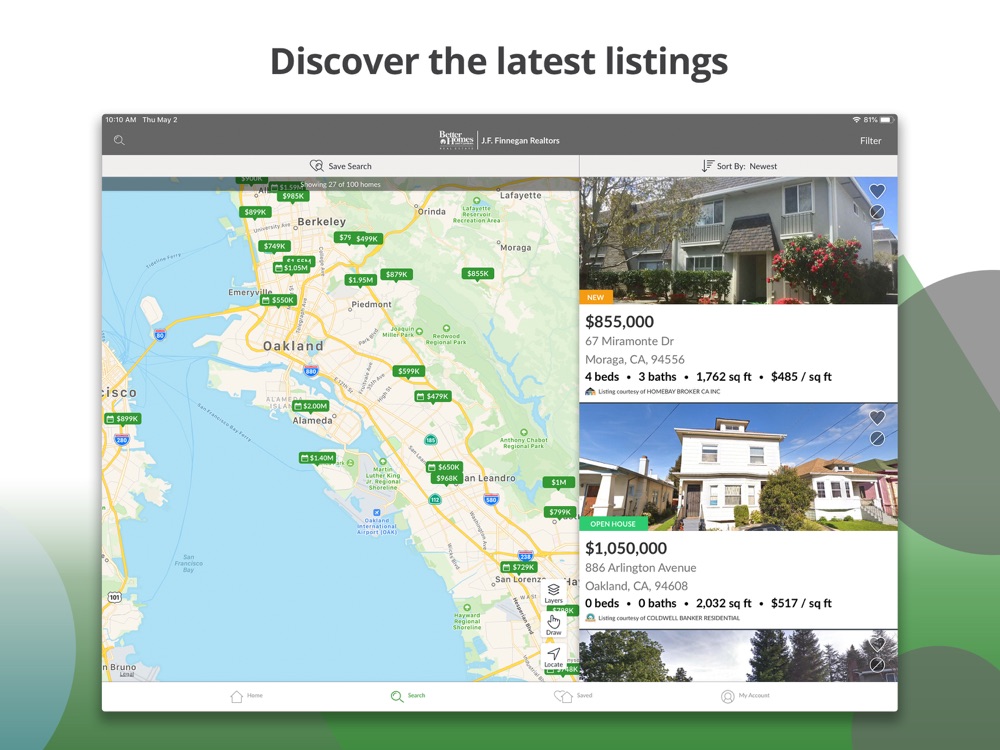This screenshot has height=750, width=1000.
Task: Open the 886 Arlington Avenue listing photo
Action: [x=739, y=467]
